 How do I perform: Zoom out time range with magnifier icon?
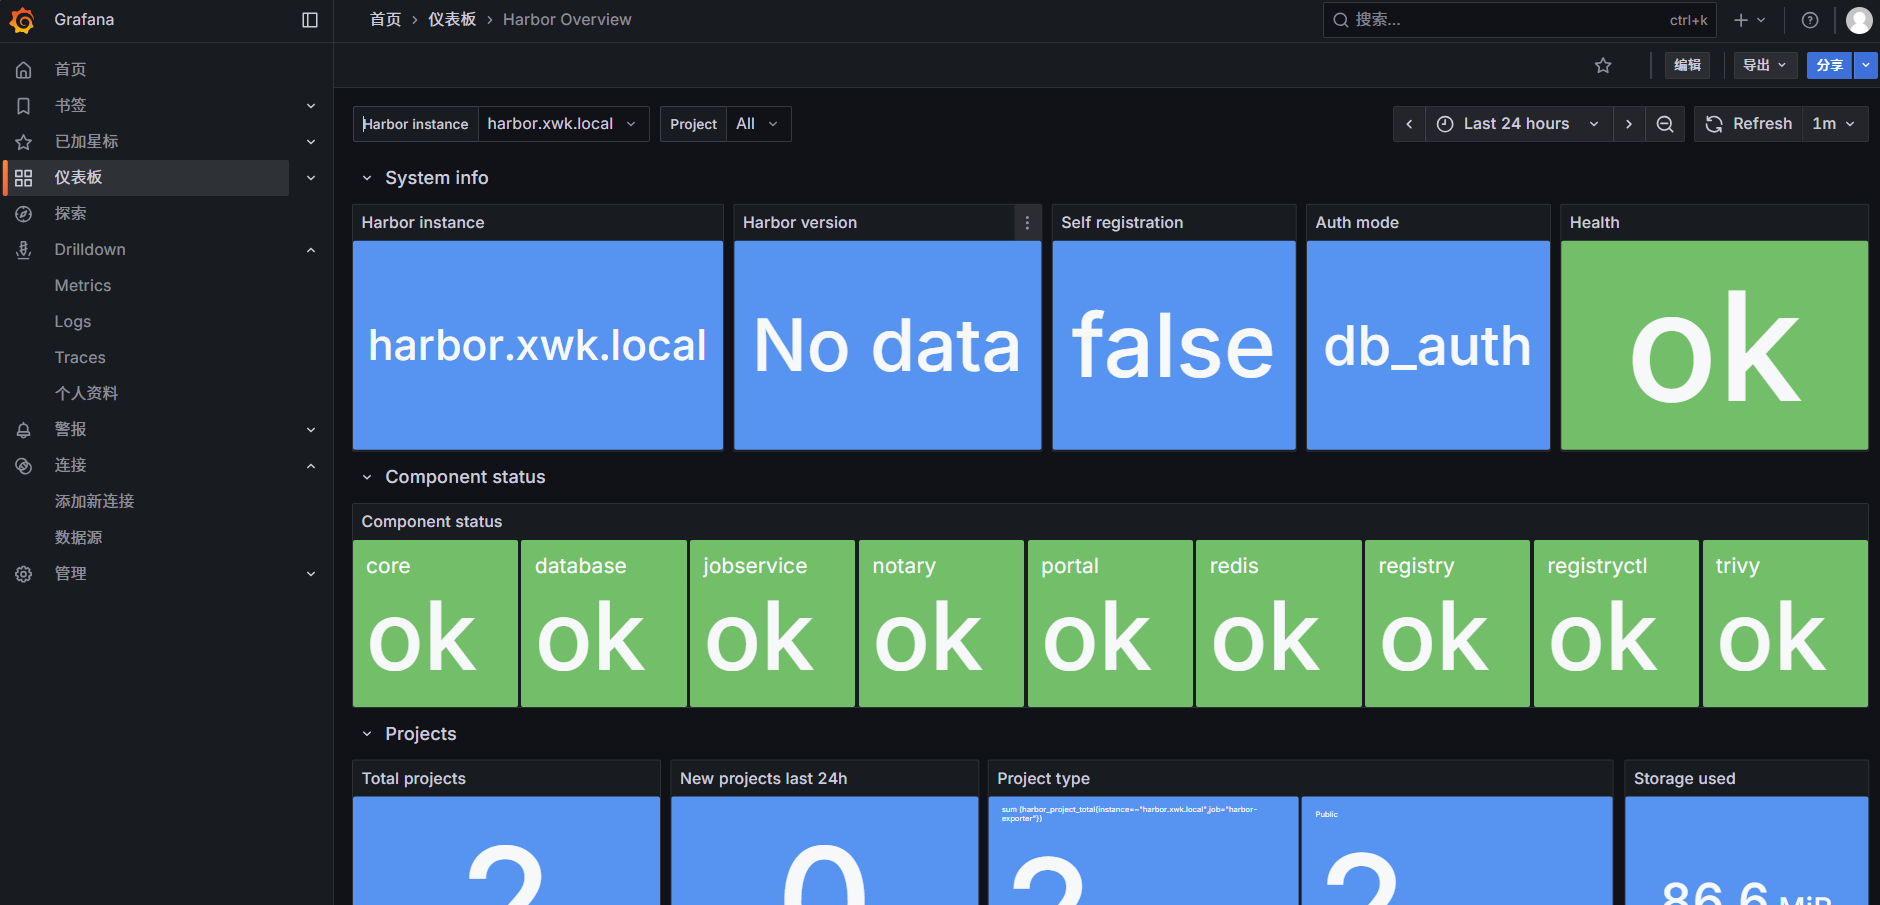pyautogui.click(x=1665, y=124)
